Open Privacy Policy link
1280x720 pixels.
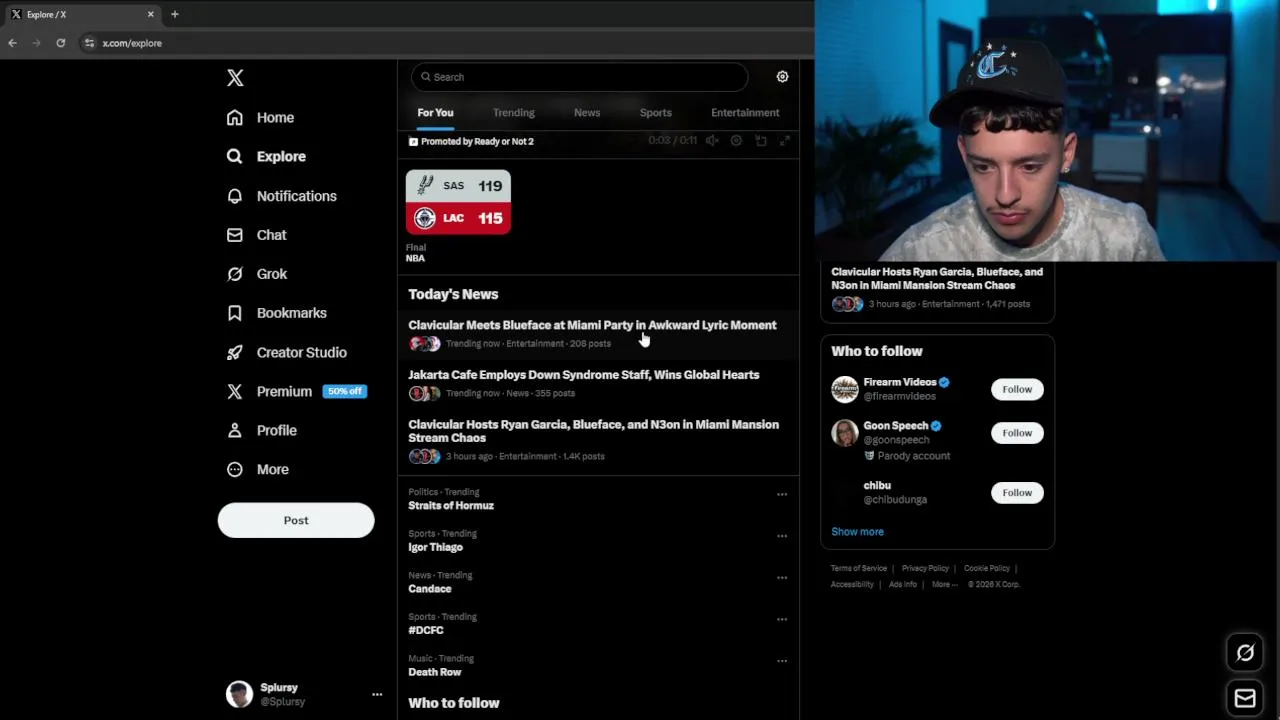(925, 568)
